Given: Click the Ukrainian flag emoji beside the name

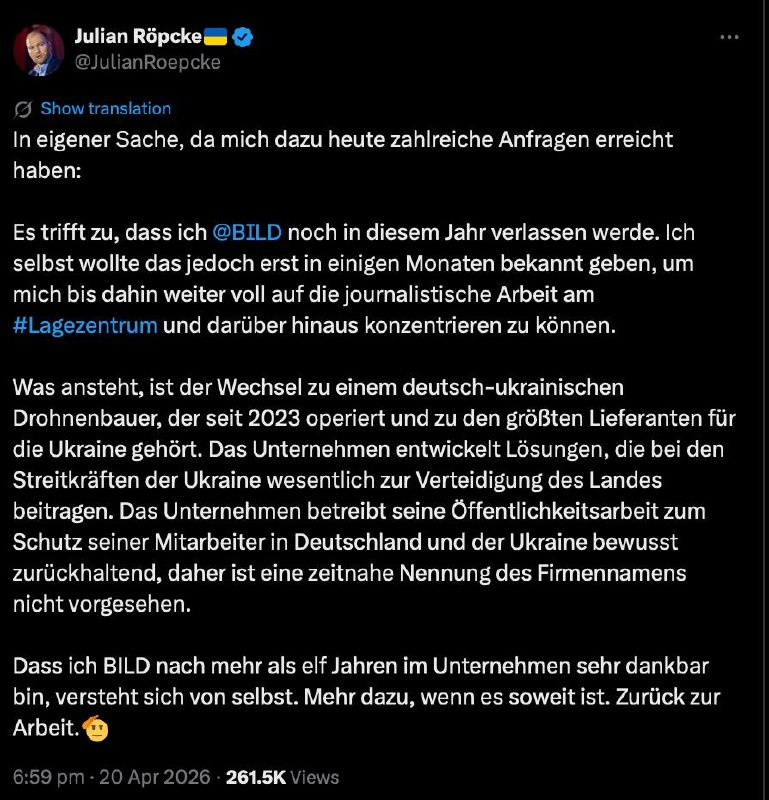Looking at the screenshot, I should [x=216, y=38].
